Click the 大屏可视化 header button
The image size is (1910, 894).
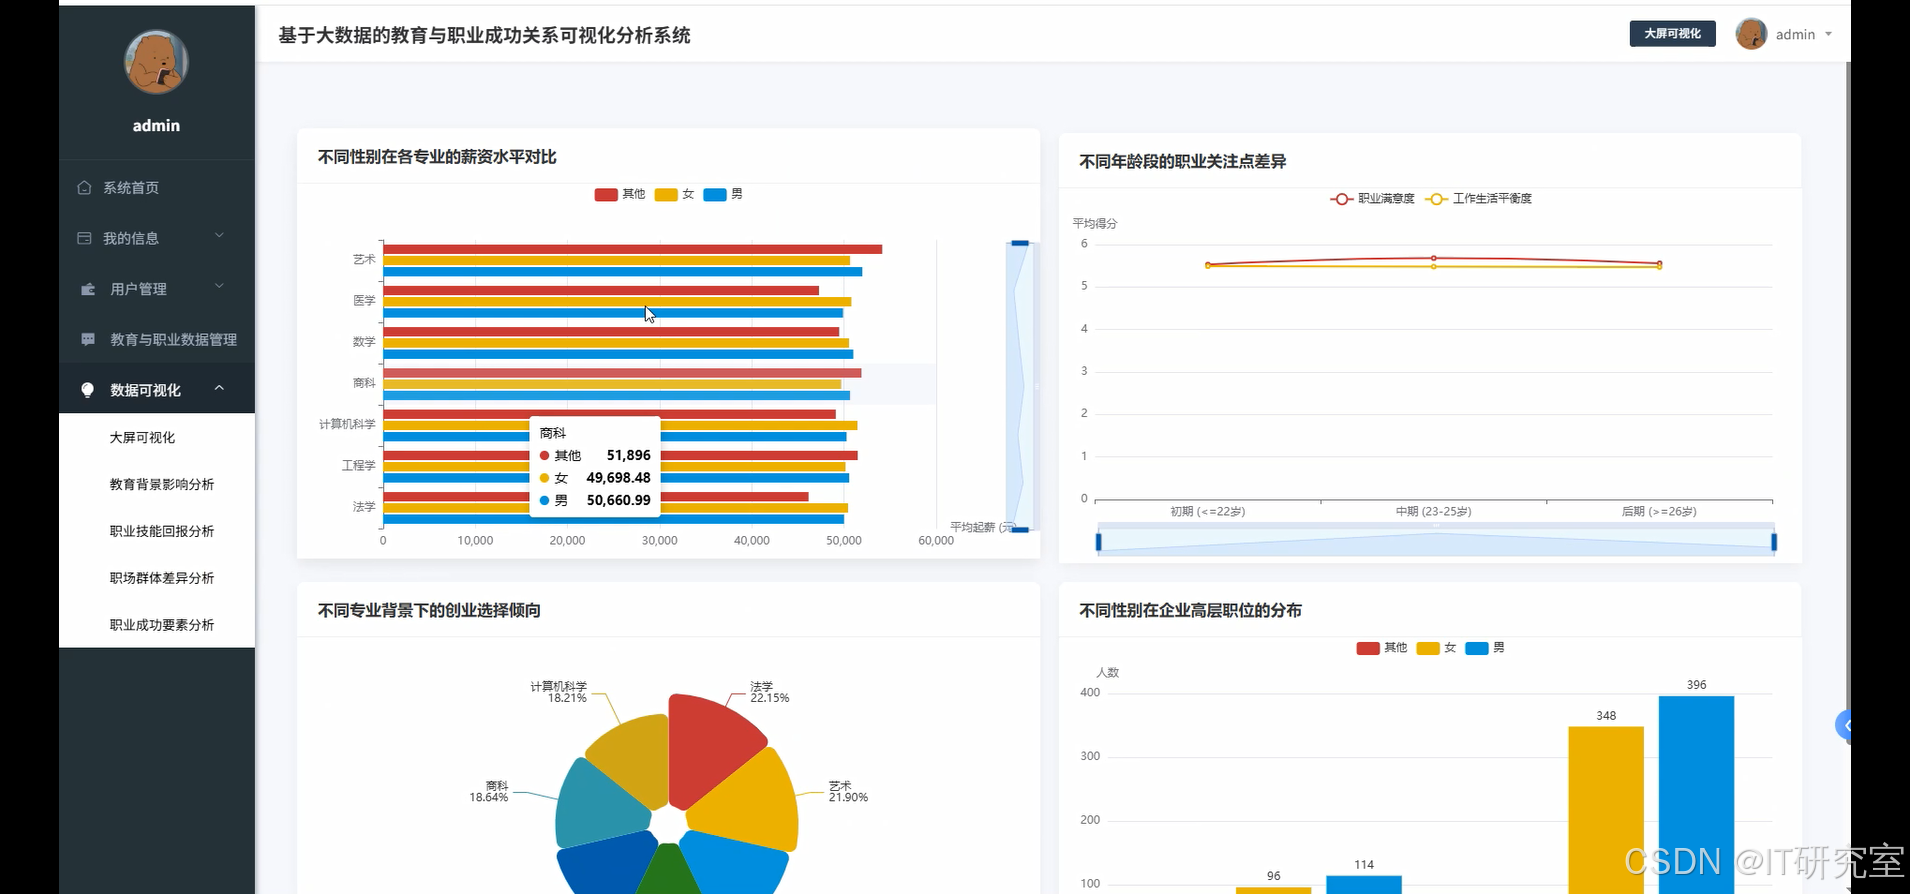(x=1672, y=34)
